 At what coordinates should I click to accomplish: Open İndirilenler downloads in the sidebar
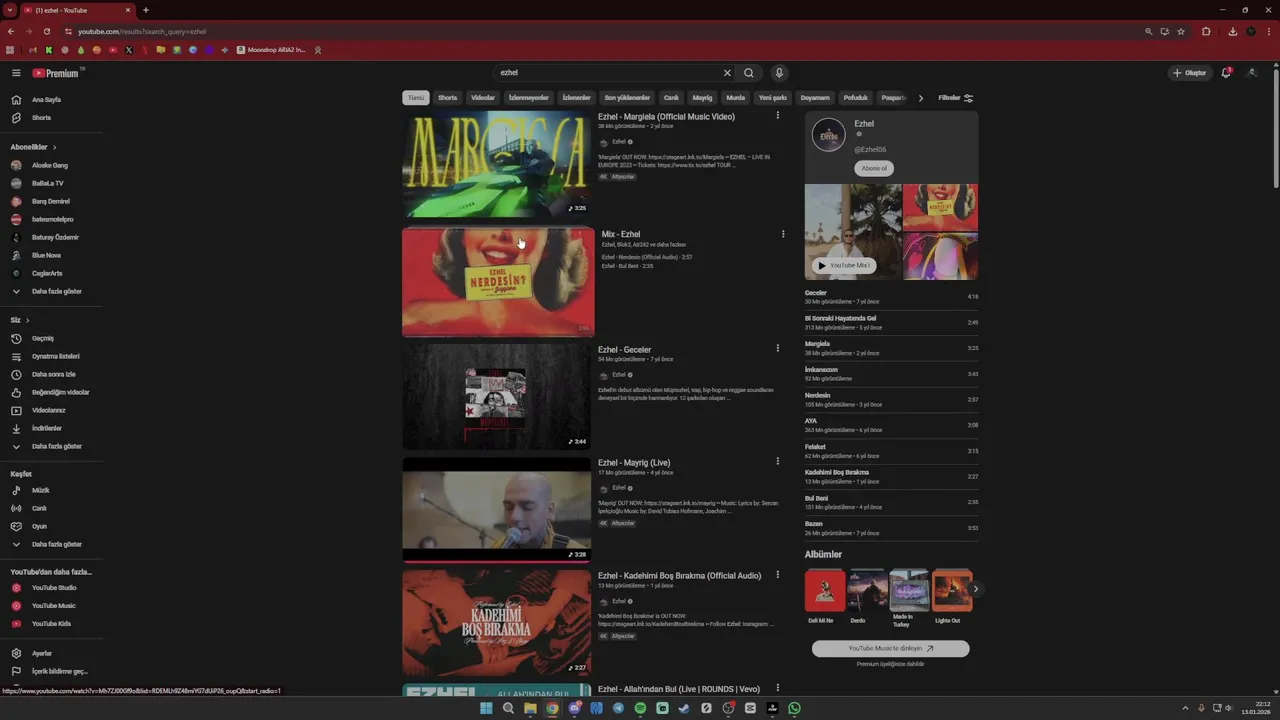[46, 428]
